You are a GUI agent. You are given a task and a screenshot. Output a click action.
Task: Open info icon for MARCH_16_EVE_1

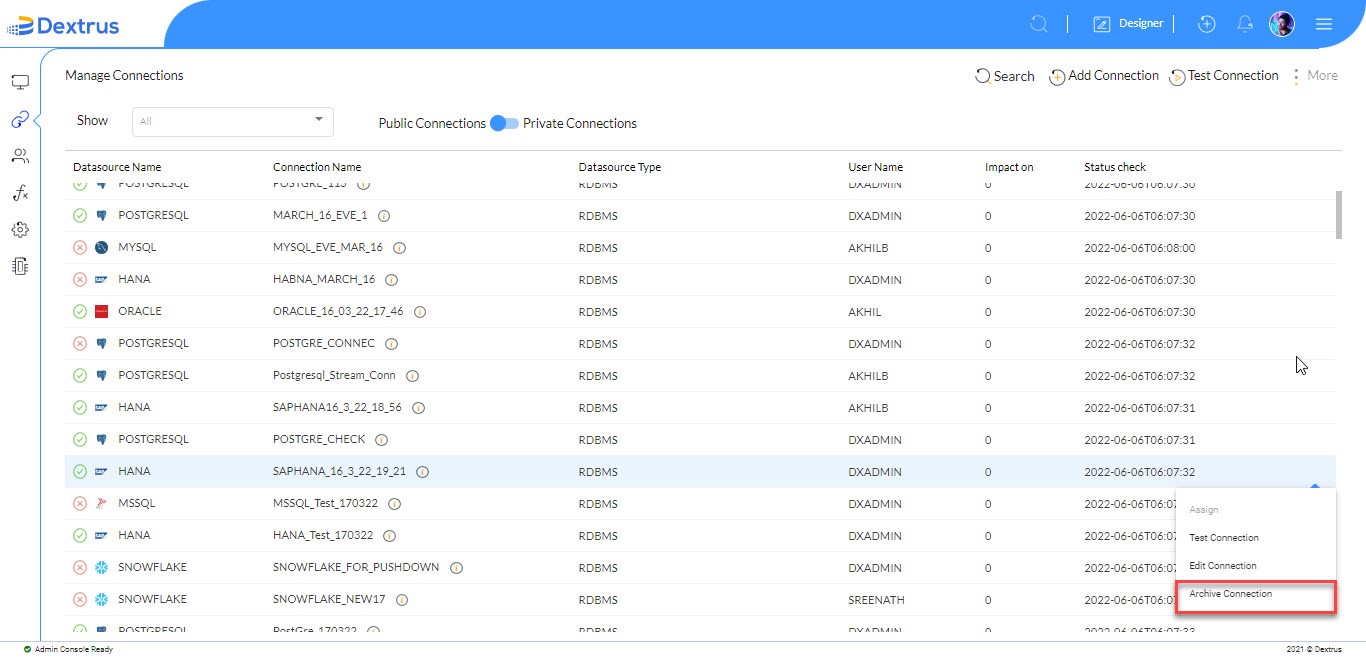(384, 216)
